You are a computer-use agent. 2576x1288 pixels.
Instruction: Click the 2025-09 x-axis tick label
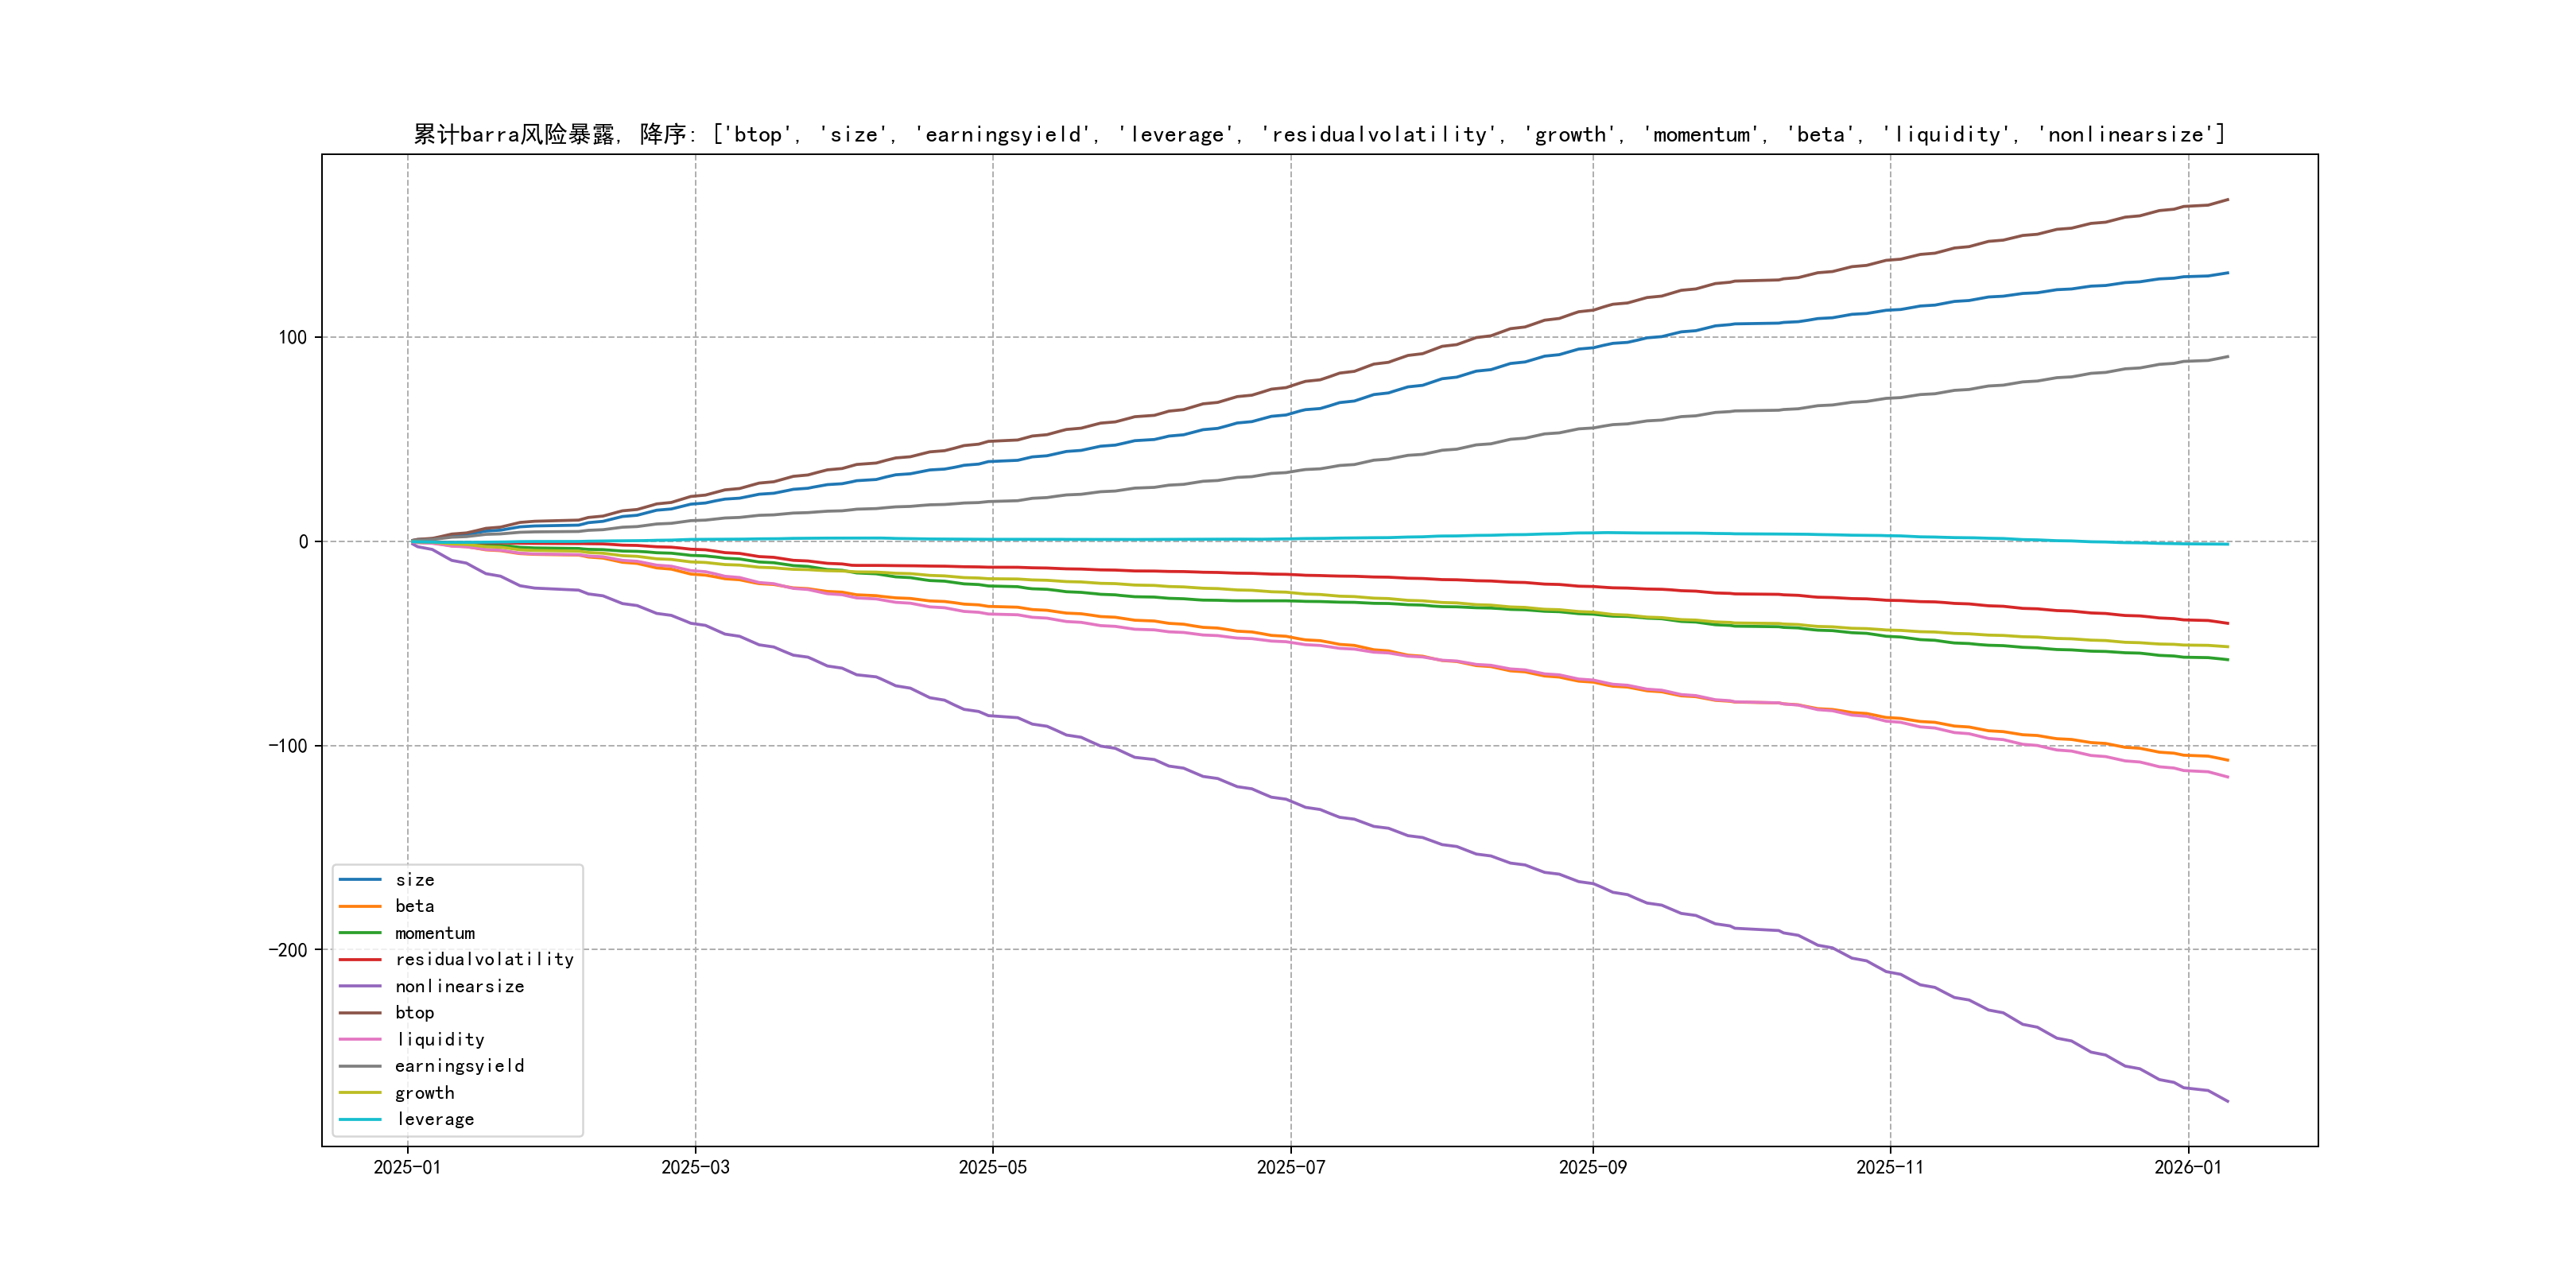point(1592,1168)
